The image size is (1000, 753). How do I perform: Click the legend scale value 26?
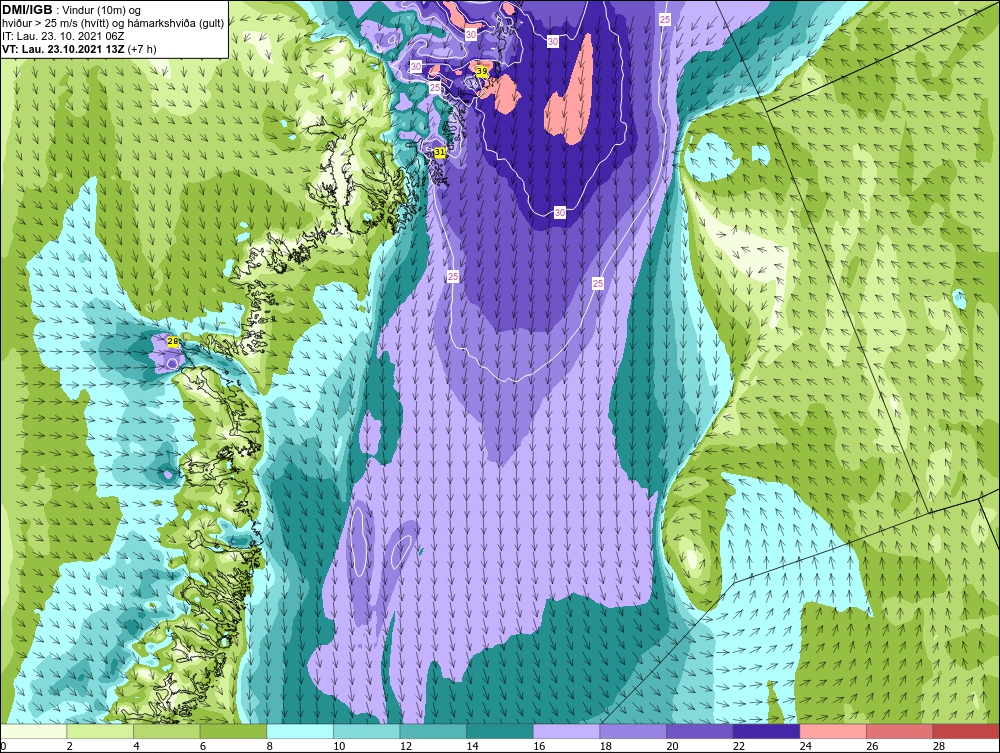[872, 746]
